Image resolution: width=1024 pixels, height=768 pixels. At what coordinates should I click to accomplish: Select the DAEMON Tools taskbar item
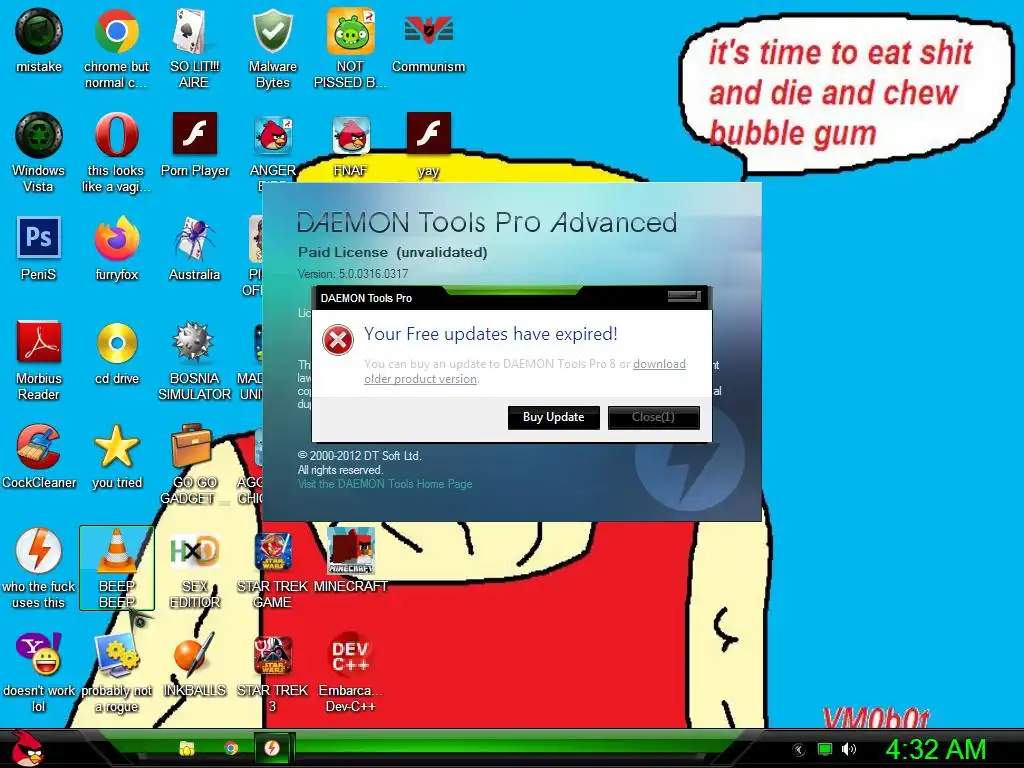click(272, 748)
